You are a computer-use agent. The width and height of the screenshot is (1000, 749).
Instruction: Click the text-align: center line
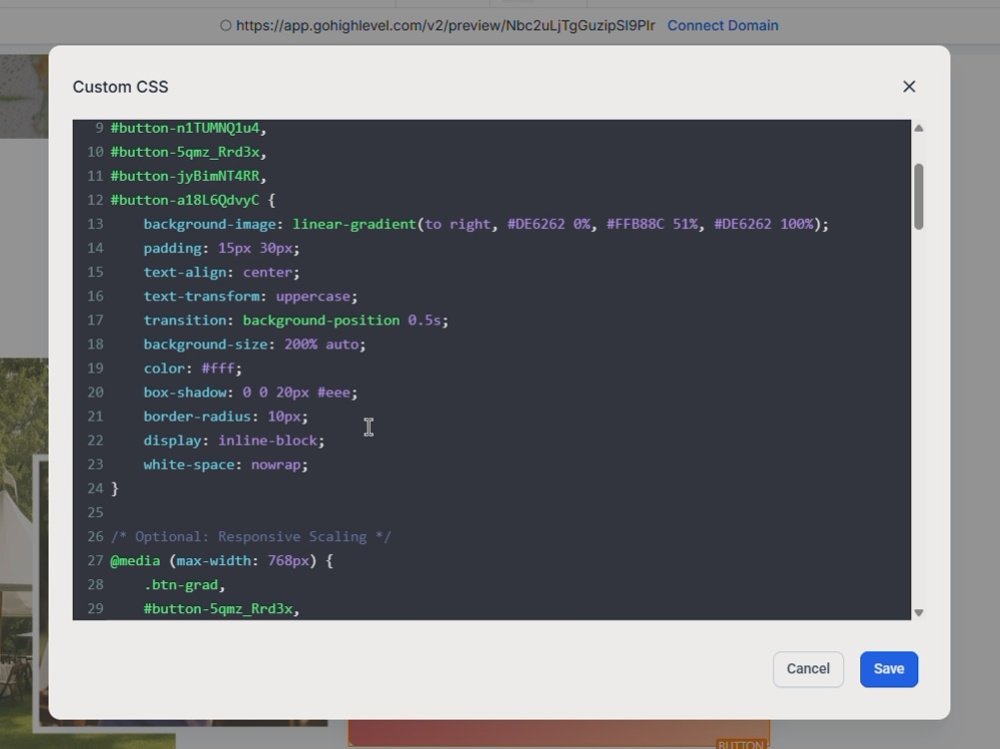tap(221, 272)
